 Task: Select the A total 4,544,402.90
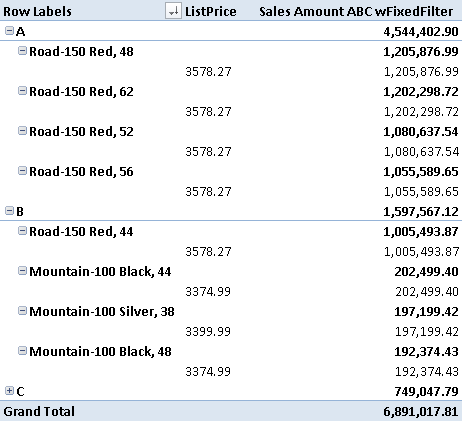pyautogui.click(x=421, y=32)
